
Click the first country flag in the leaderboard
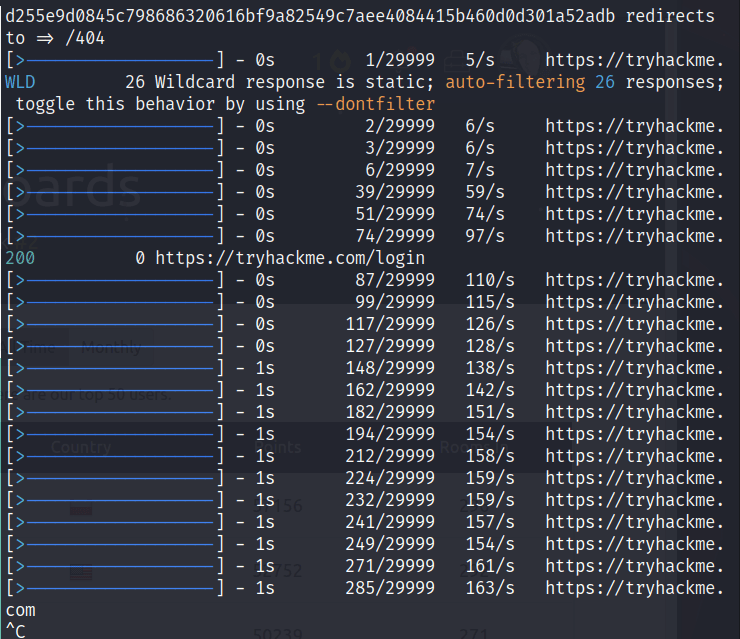83,510
